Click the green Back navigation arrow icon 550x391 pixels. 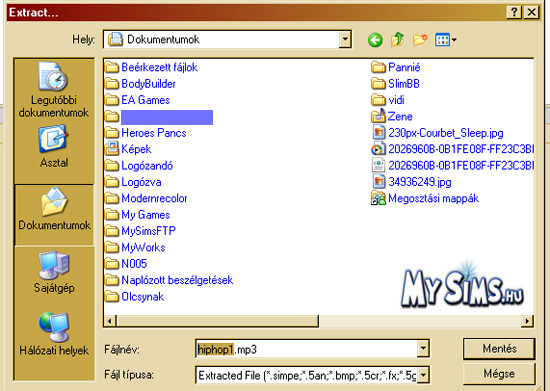[375, 40]
